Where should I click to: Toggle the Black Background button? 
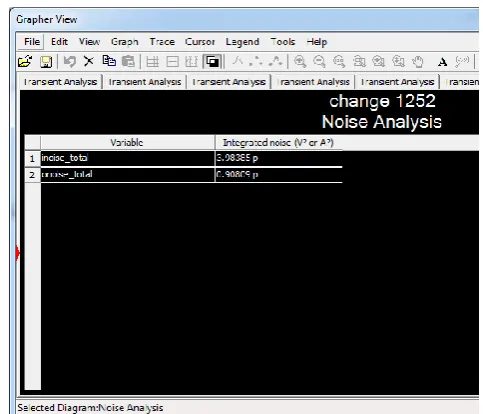click(x=212, y=62)
